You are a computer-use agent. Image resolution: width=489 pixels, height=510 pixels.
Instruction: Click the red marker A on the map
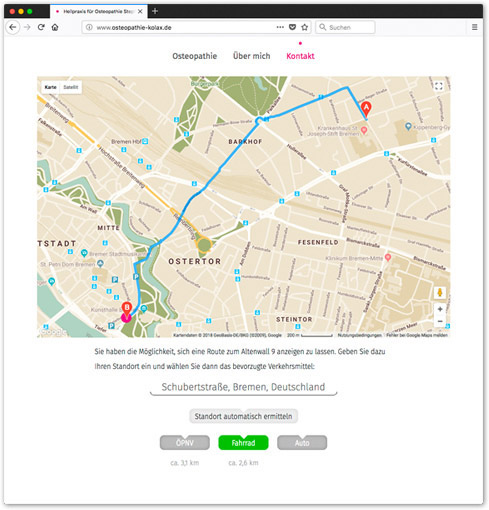(366, 109)
